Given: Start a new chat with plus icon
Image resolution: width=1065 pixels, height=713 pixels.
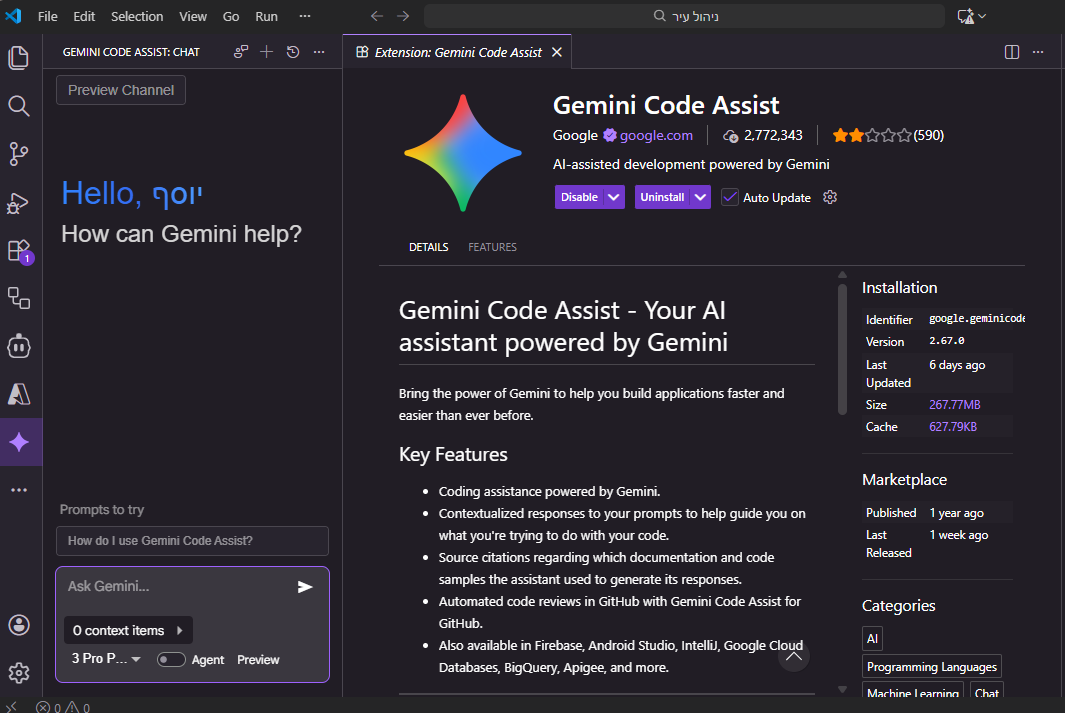Looking at the screenshot, I should (266, 52).
